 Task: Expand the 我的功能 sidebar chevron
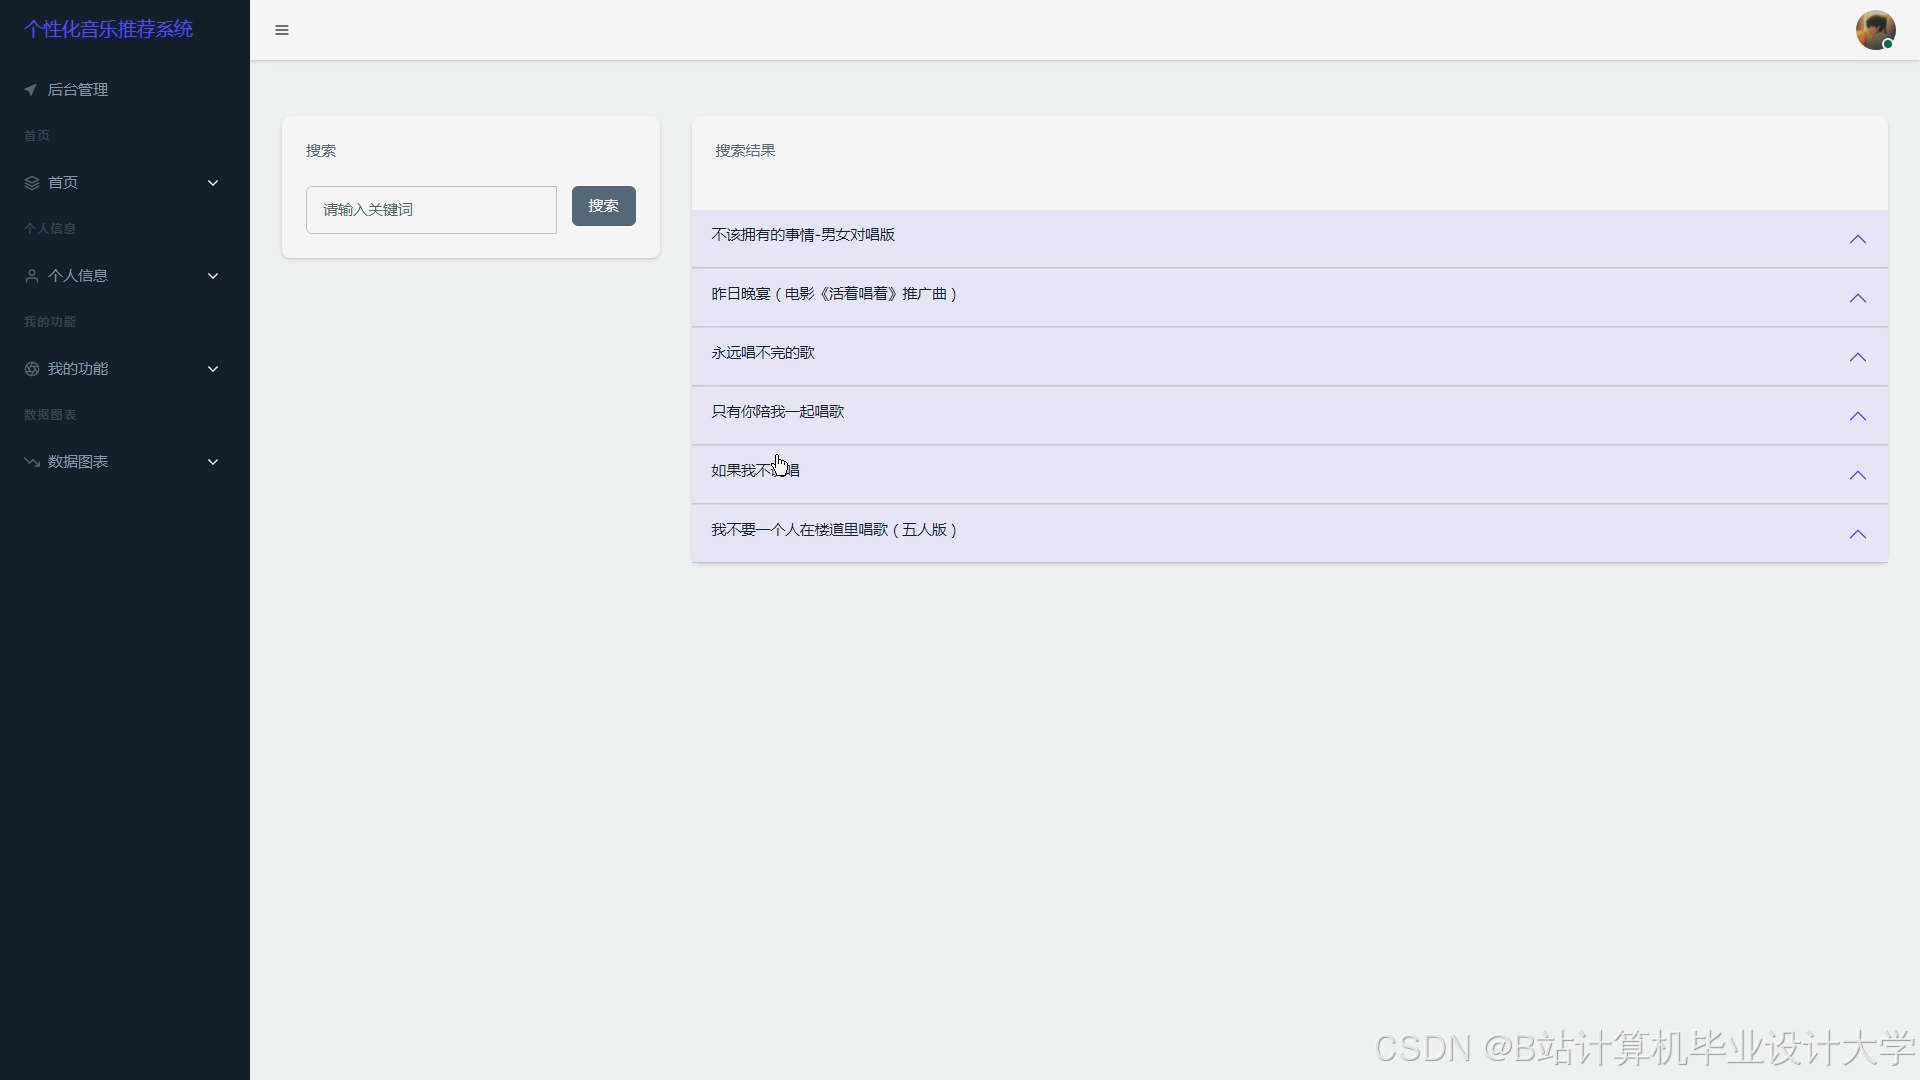(213, 369)
